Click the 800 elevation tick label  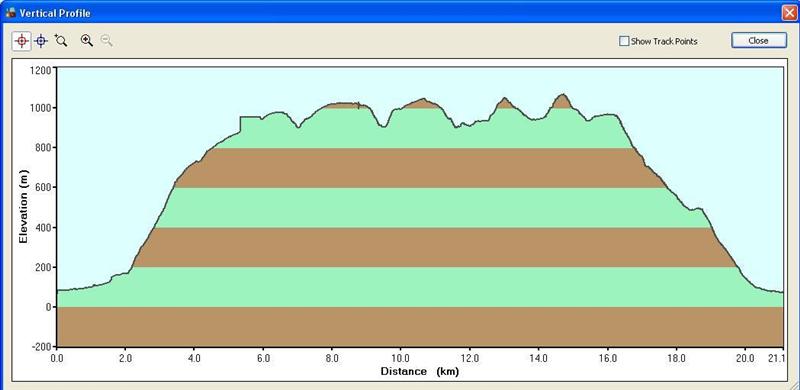point(43,148)
